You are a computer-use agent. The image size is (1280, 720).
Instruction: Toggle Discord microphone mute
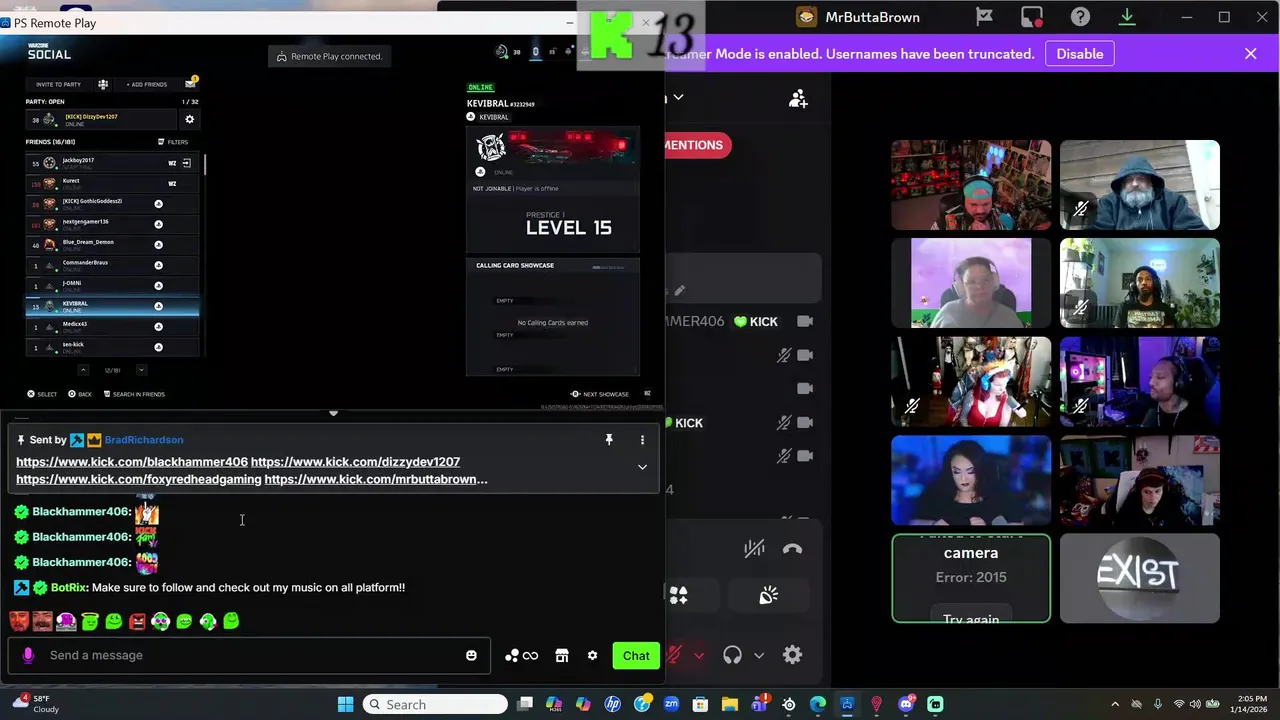coord(675,655)
